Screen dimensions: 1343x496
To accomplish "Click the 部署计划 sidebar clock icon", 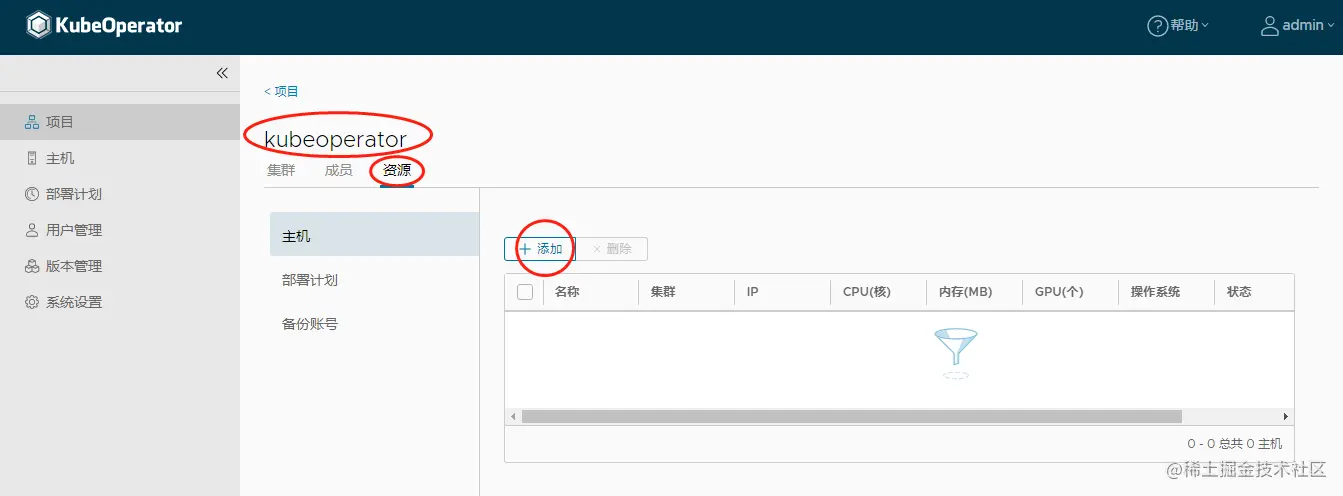I will [x=32, y=194].
